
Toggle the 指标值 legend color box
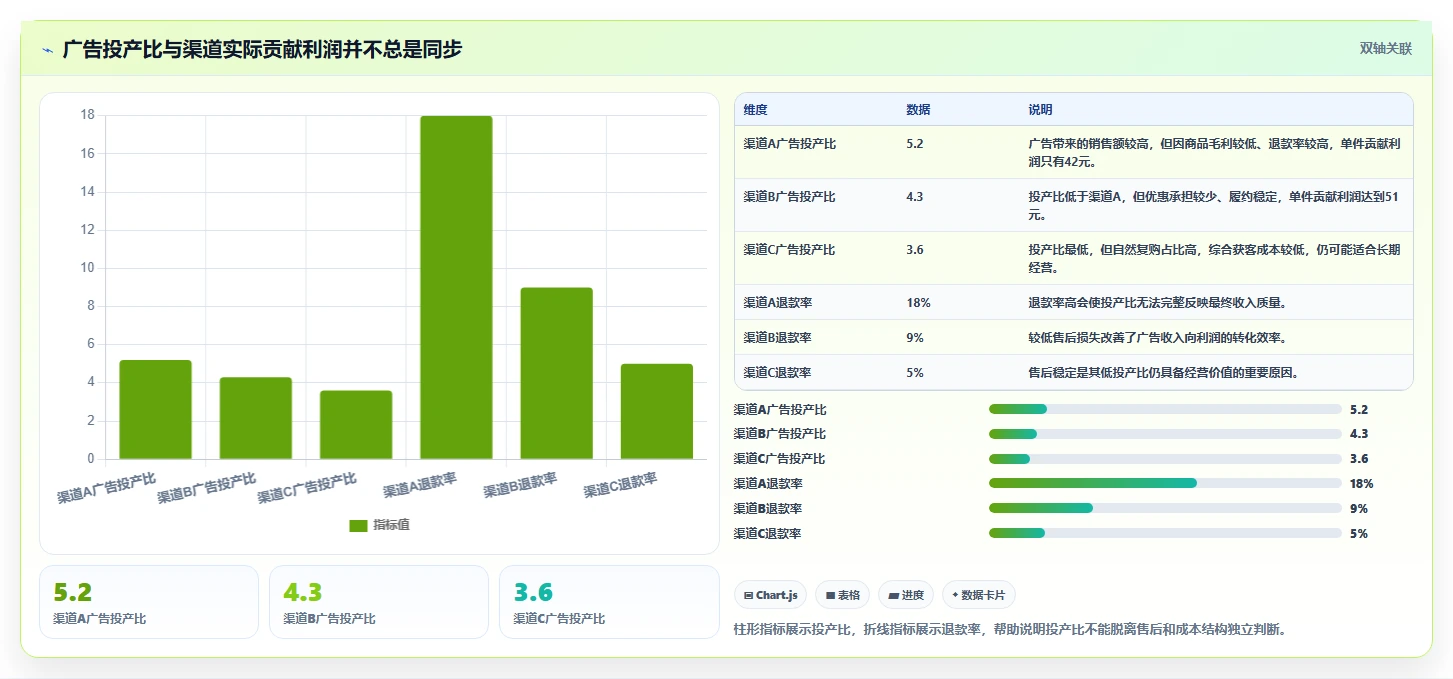358,526
